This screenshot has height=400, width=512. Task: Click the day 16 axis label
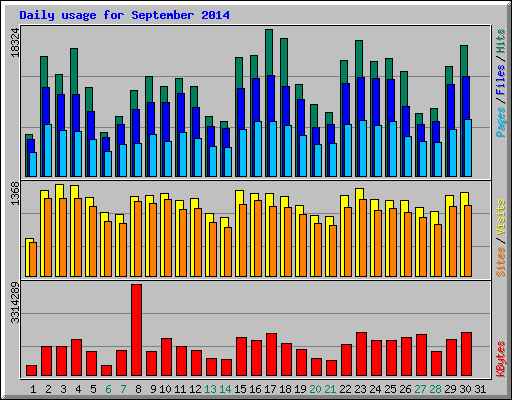click(255, 389)
